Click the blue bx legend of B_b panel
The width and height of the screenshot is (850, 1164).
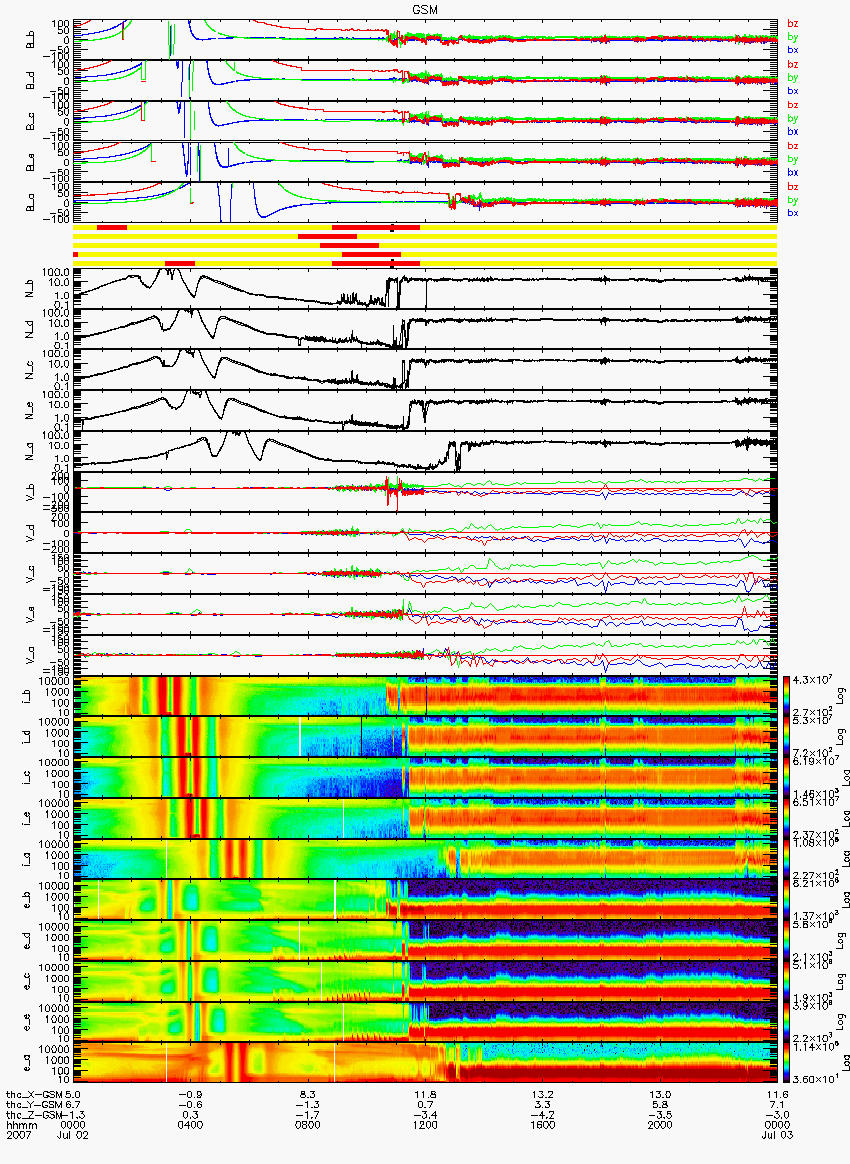point(793,50)
